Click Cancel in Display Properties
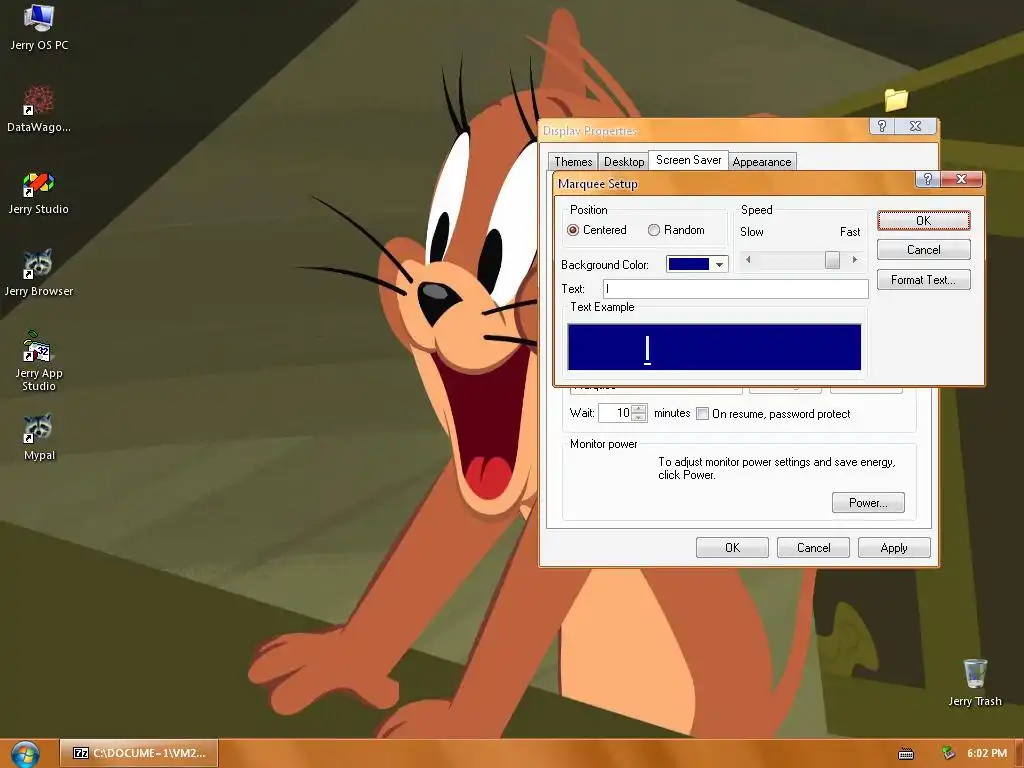 813,548
